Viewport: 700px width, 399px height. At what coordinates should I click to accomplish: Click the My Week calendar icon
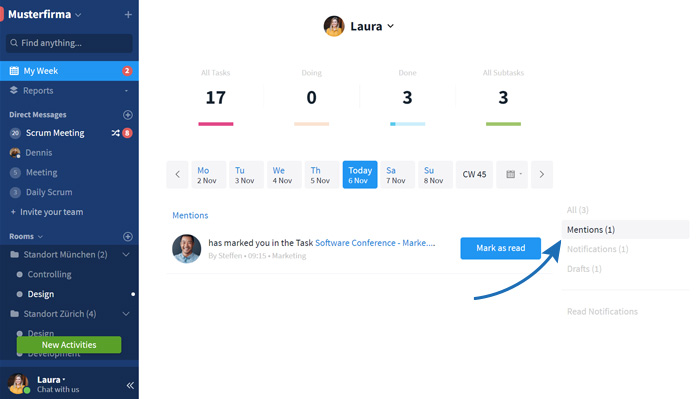[x=14, y=71]
